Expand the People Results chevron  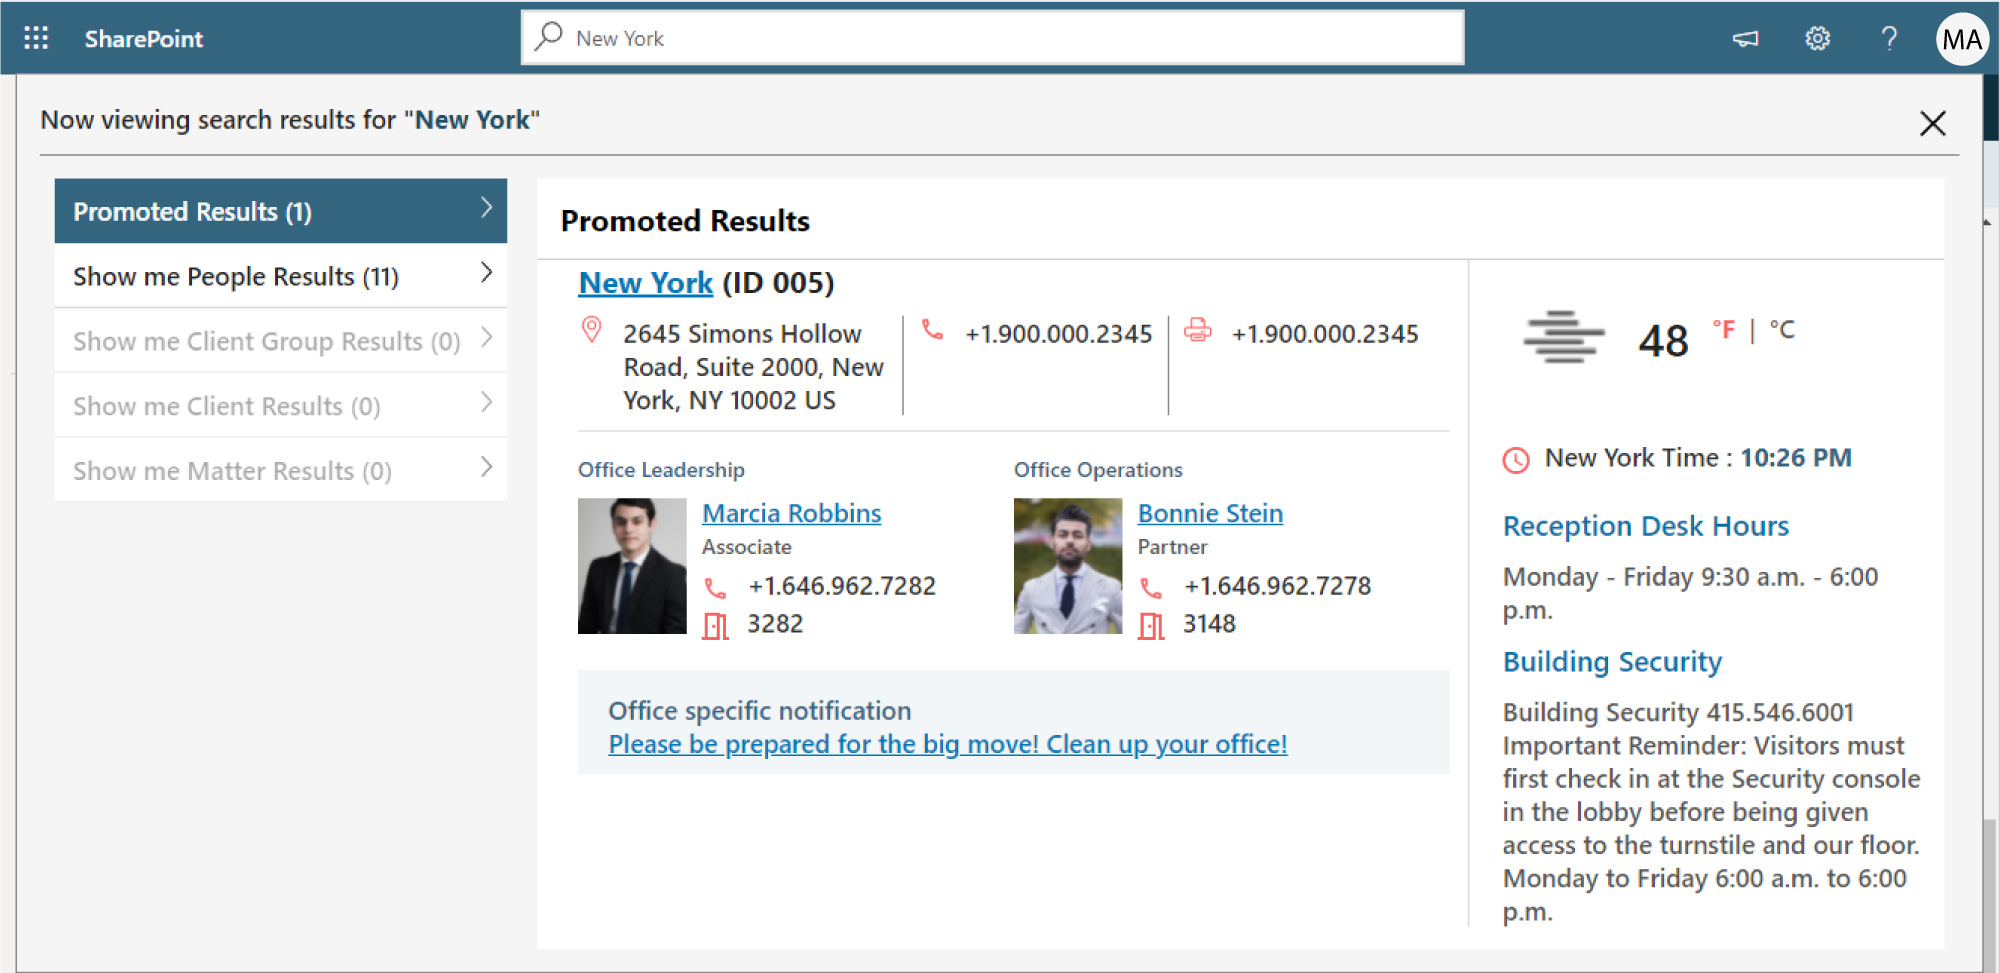coord(486,272)
